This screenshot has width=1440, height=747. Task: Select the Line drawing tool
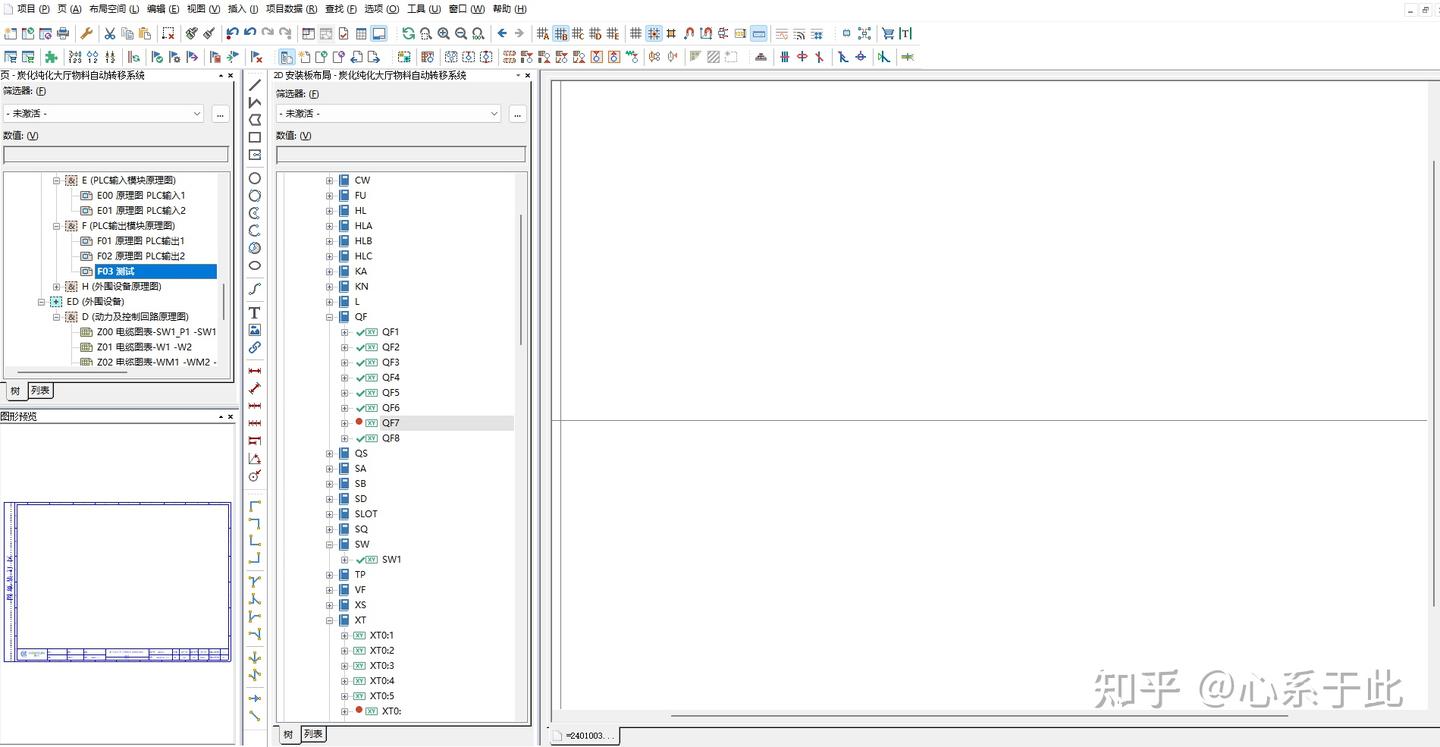pyautogui.click(x=255, y=85)
